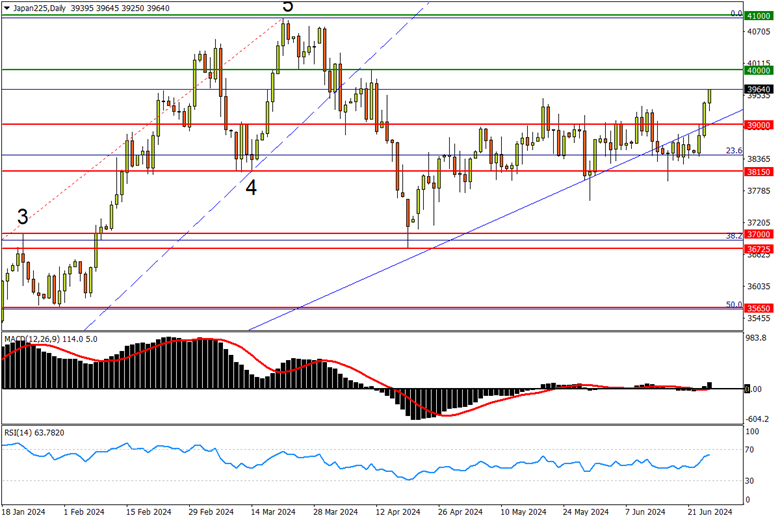Viewport: 780px width, 520px height.
Task: Select the 29 Feb 2024 date label
Action: pos(211,512)
